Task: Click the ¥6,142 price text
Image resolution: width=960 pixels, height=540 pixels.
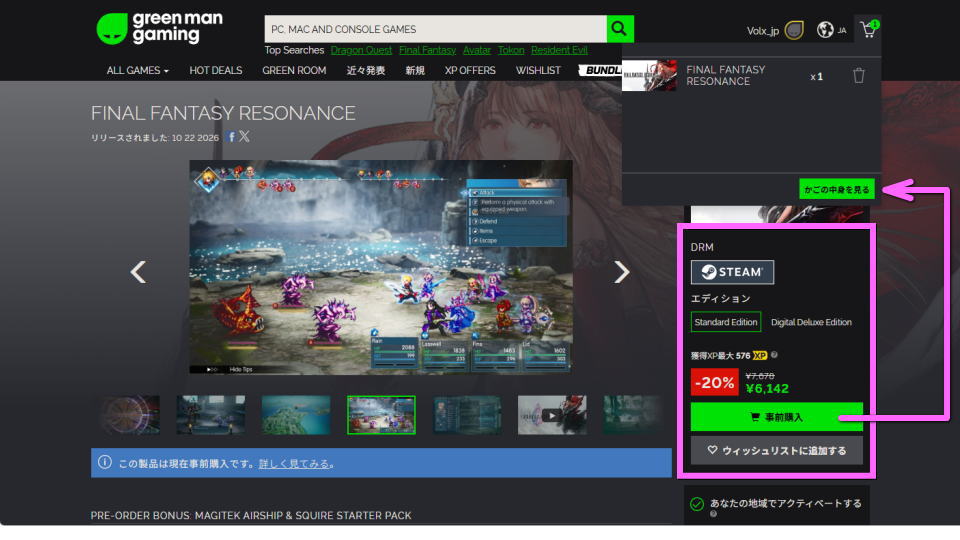Action: [x=767, y=388]
